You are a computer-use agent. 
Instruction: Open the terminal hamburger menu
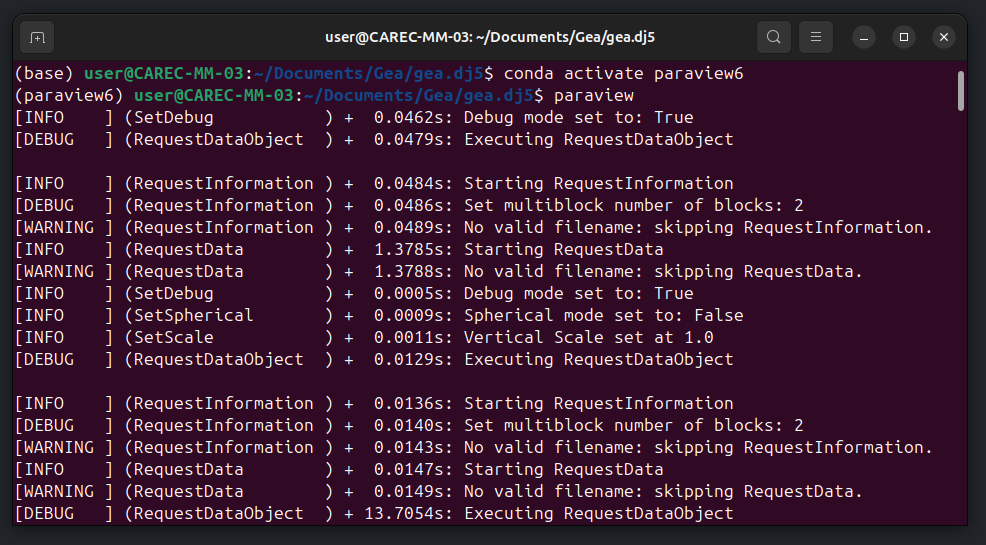(x=816, y=37)
